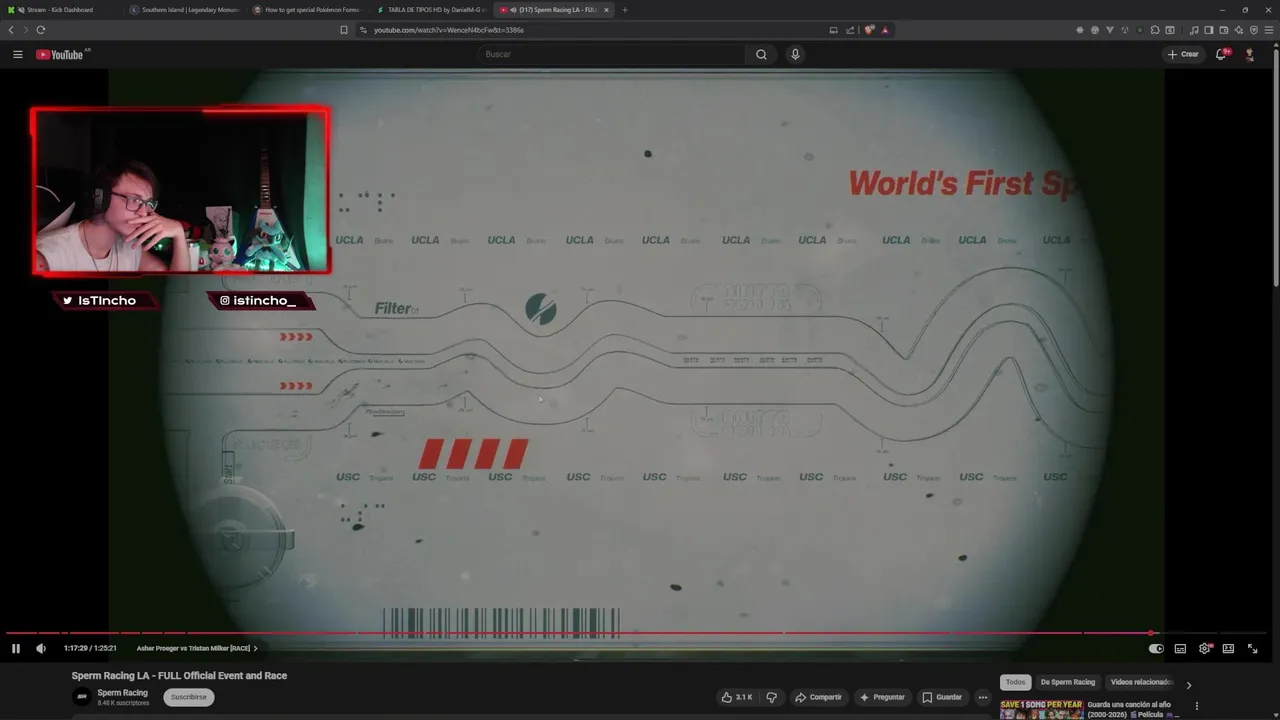Switch to 'Southern Island' browser tab
Screen dimensions: 1280x720
point(185,9)
